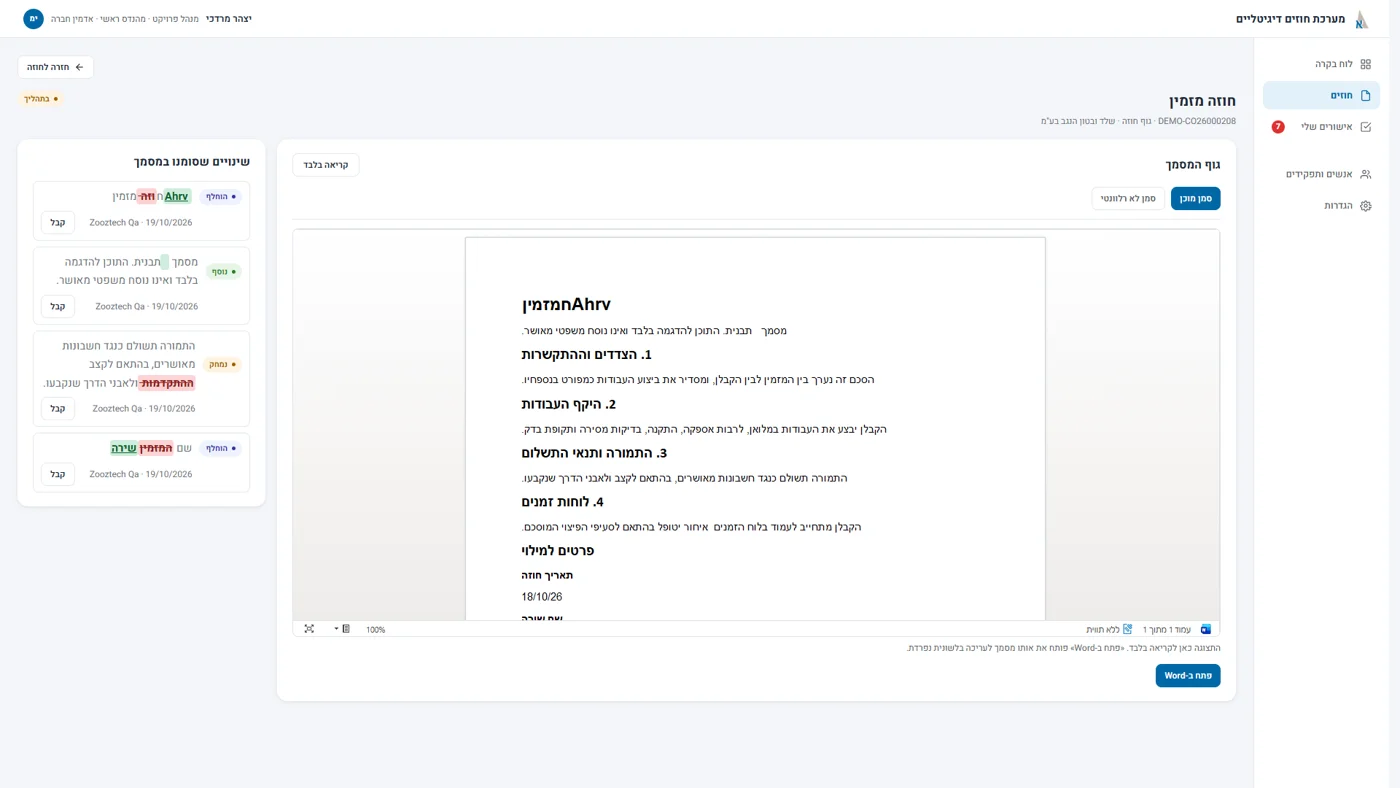Click the פתח ב-Word button
The image size is (1400, 788).
point(1188,676)
